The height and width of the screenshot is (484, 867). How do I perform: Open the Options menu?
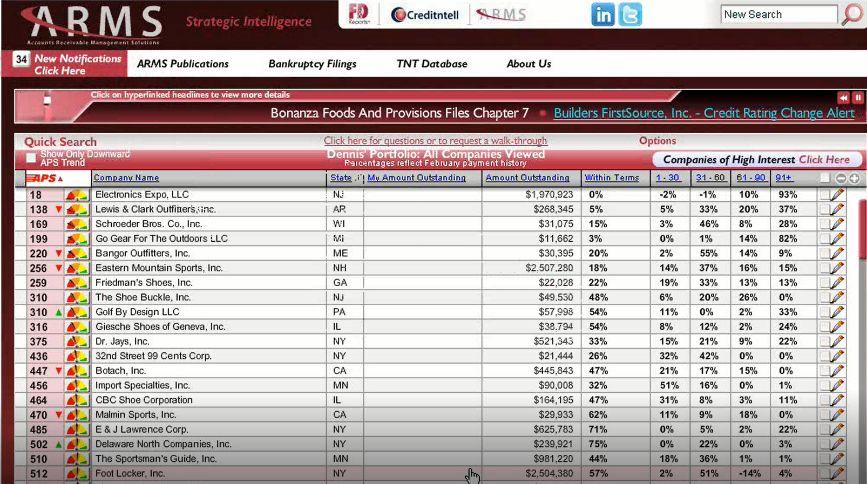(657, 140)
